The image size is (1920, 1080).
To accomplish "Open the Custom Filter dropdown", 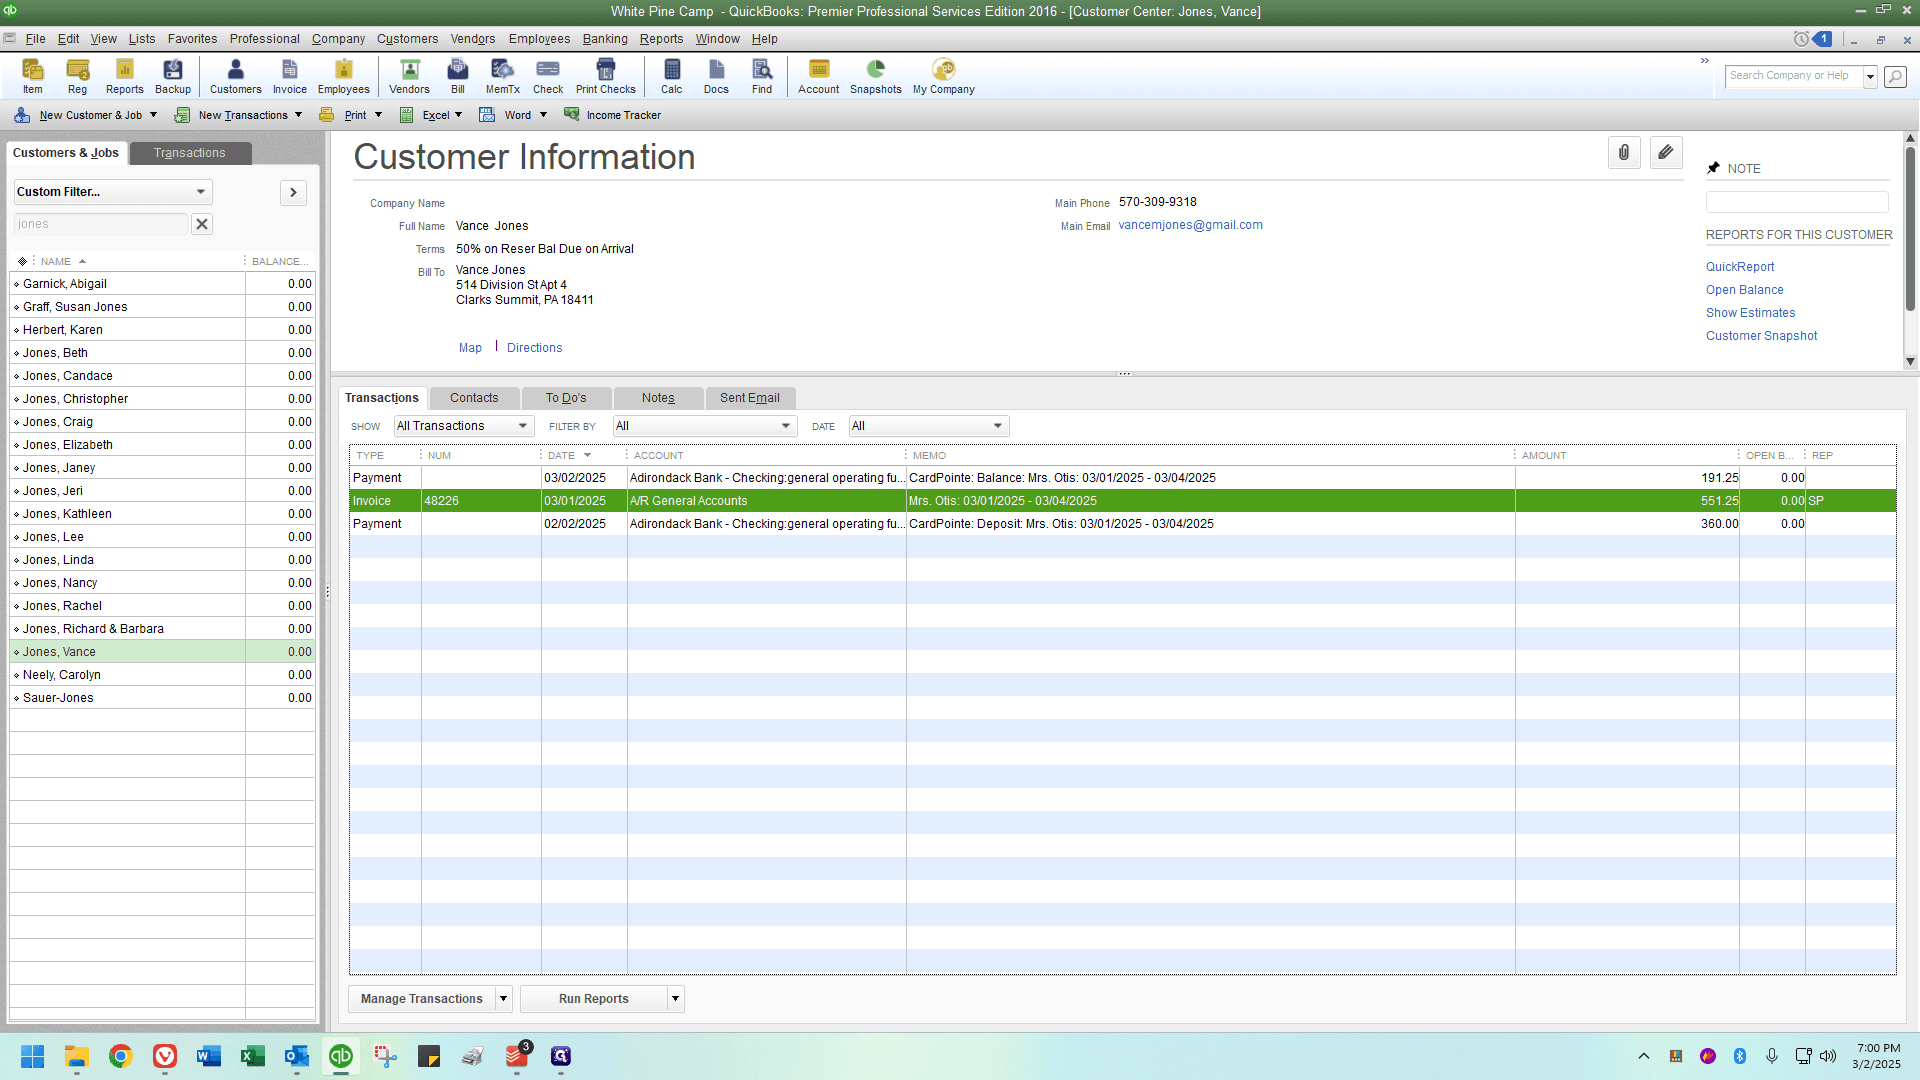I will coord(112,192).
